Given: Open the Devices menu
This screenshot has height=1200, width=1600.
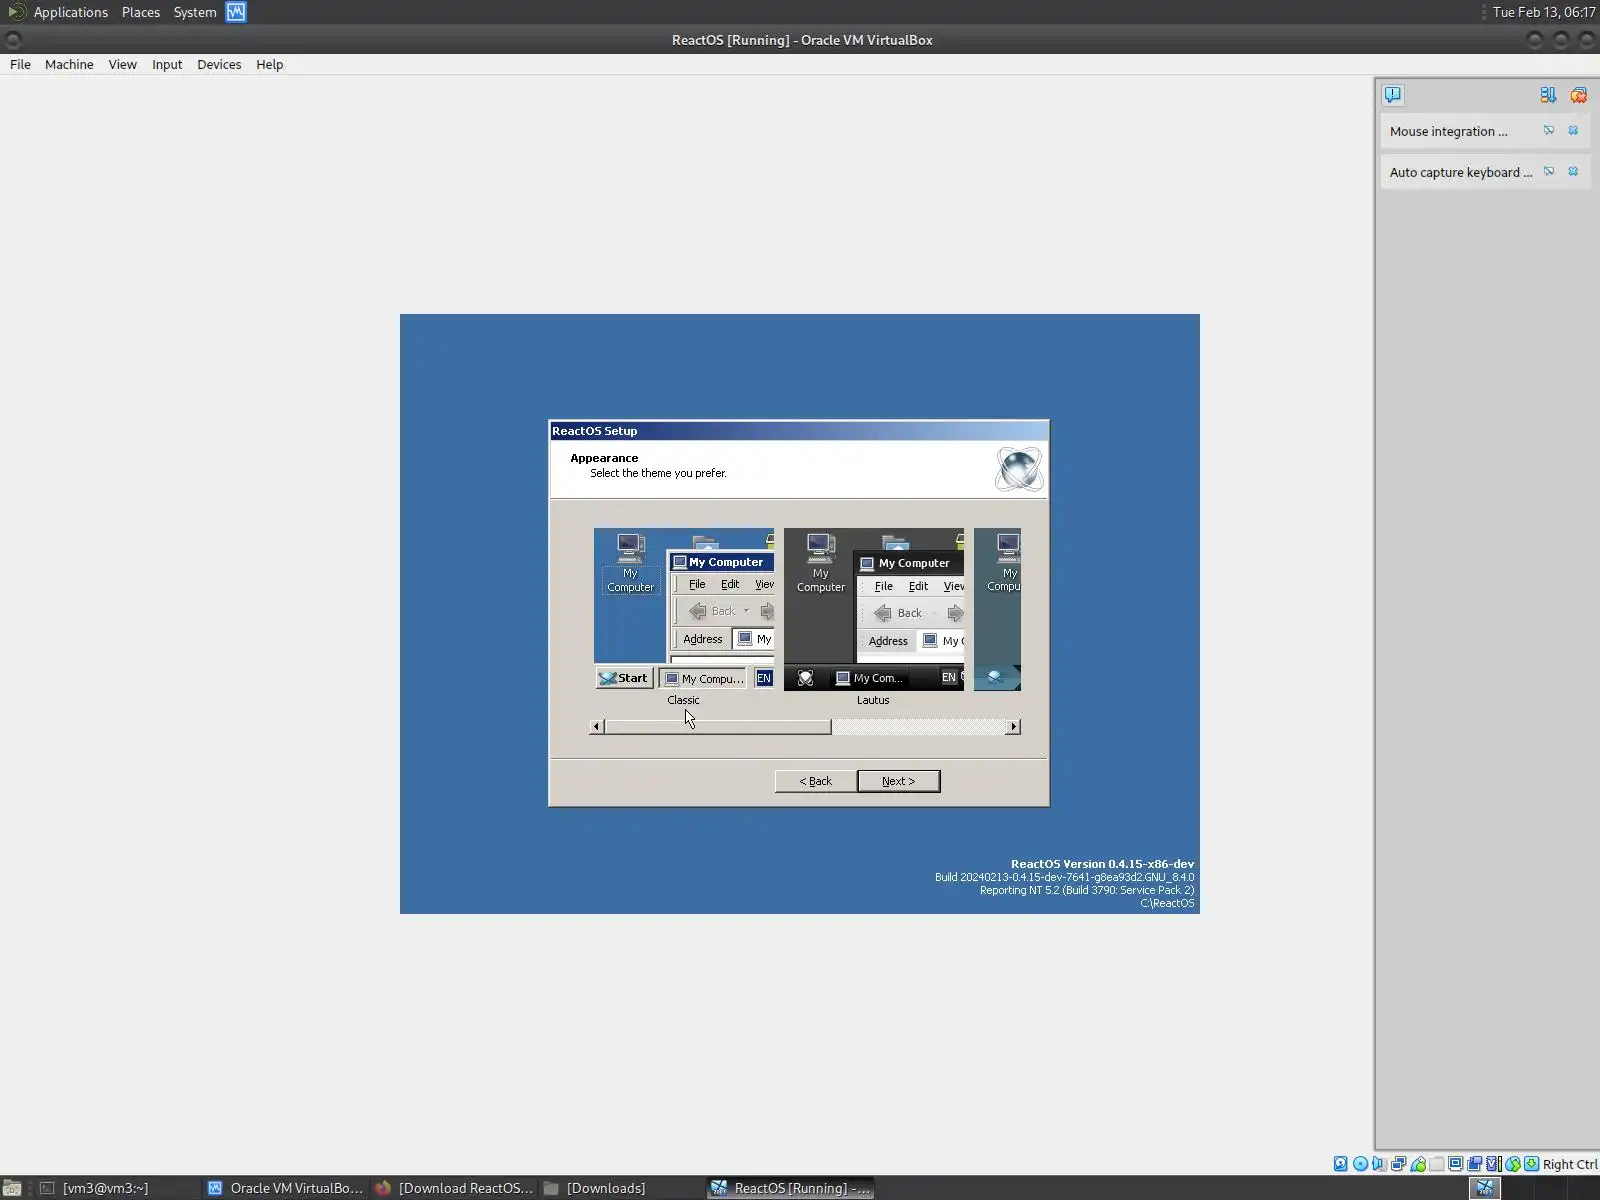Looking at the screenshot, I should pyautogui.click(x=219, y=64).
